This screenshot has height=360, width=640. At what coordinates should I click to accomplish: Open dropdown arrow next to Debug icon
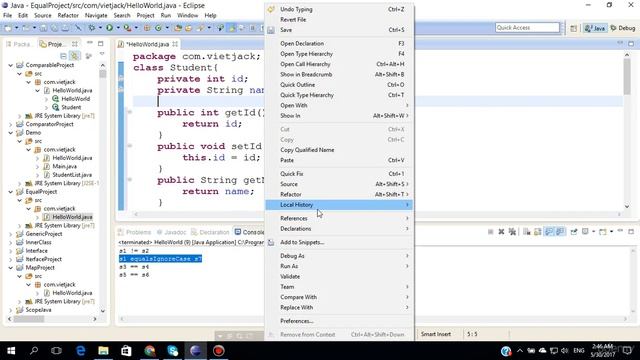pyautogui.click(x=100, y=28)
